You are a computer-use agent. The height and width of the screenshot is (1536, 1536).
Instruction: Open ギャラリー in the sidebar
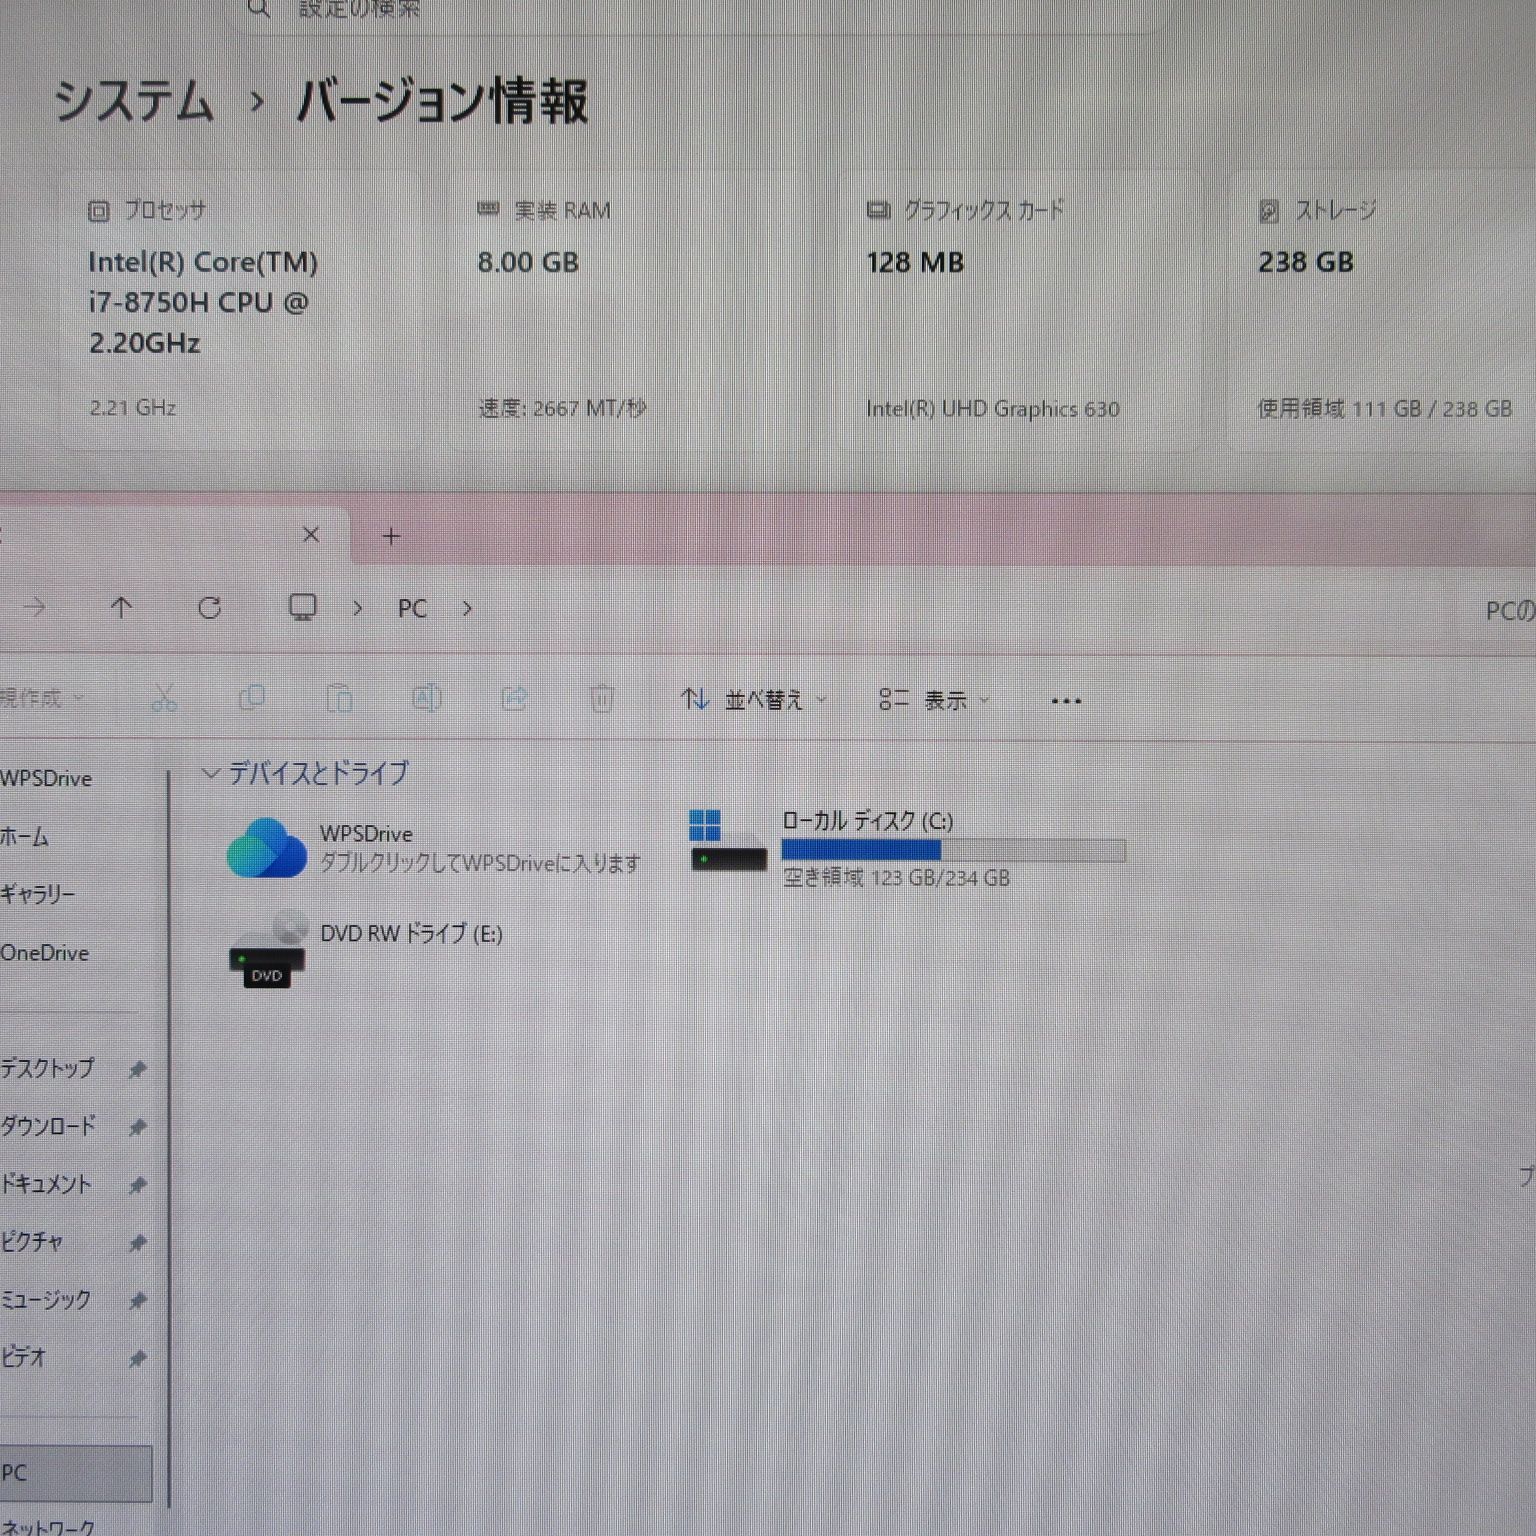click(x=38, y=894)
